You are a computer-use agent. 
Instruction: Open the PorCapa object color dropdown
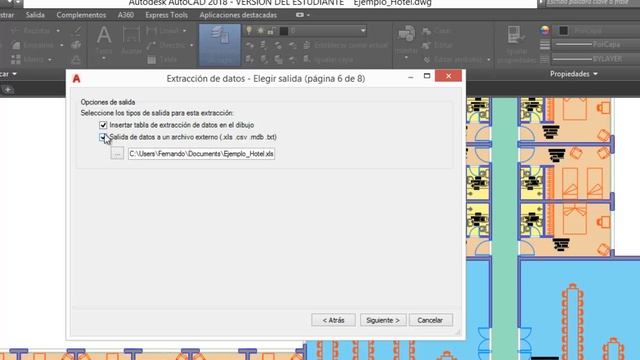pos(596,31)
